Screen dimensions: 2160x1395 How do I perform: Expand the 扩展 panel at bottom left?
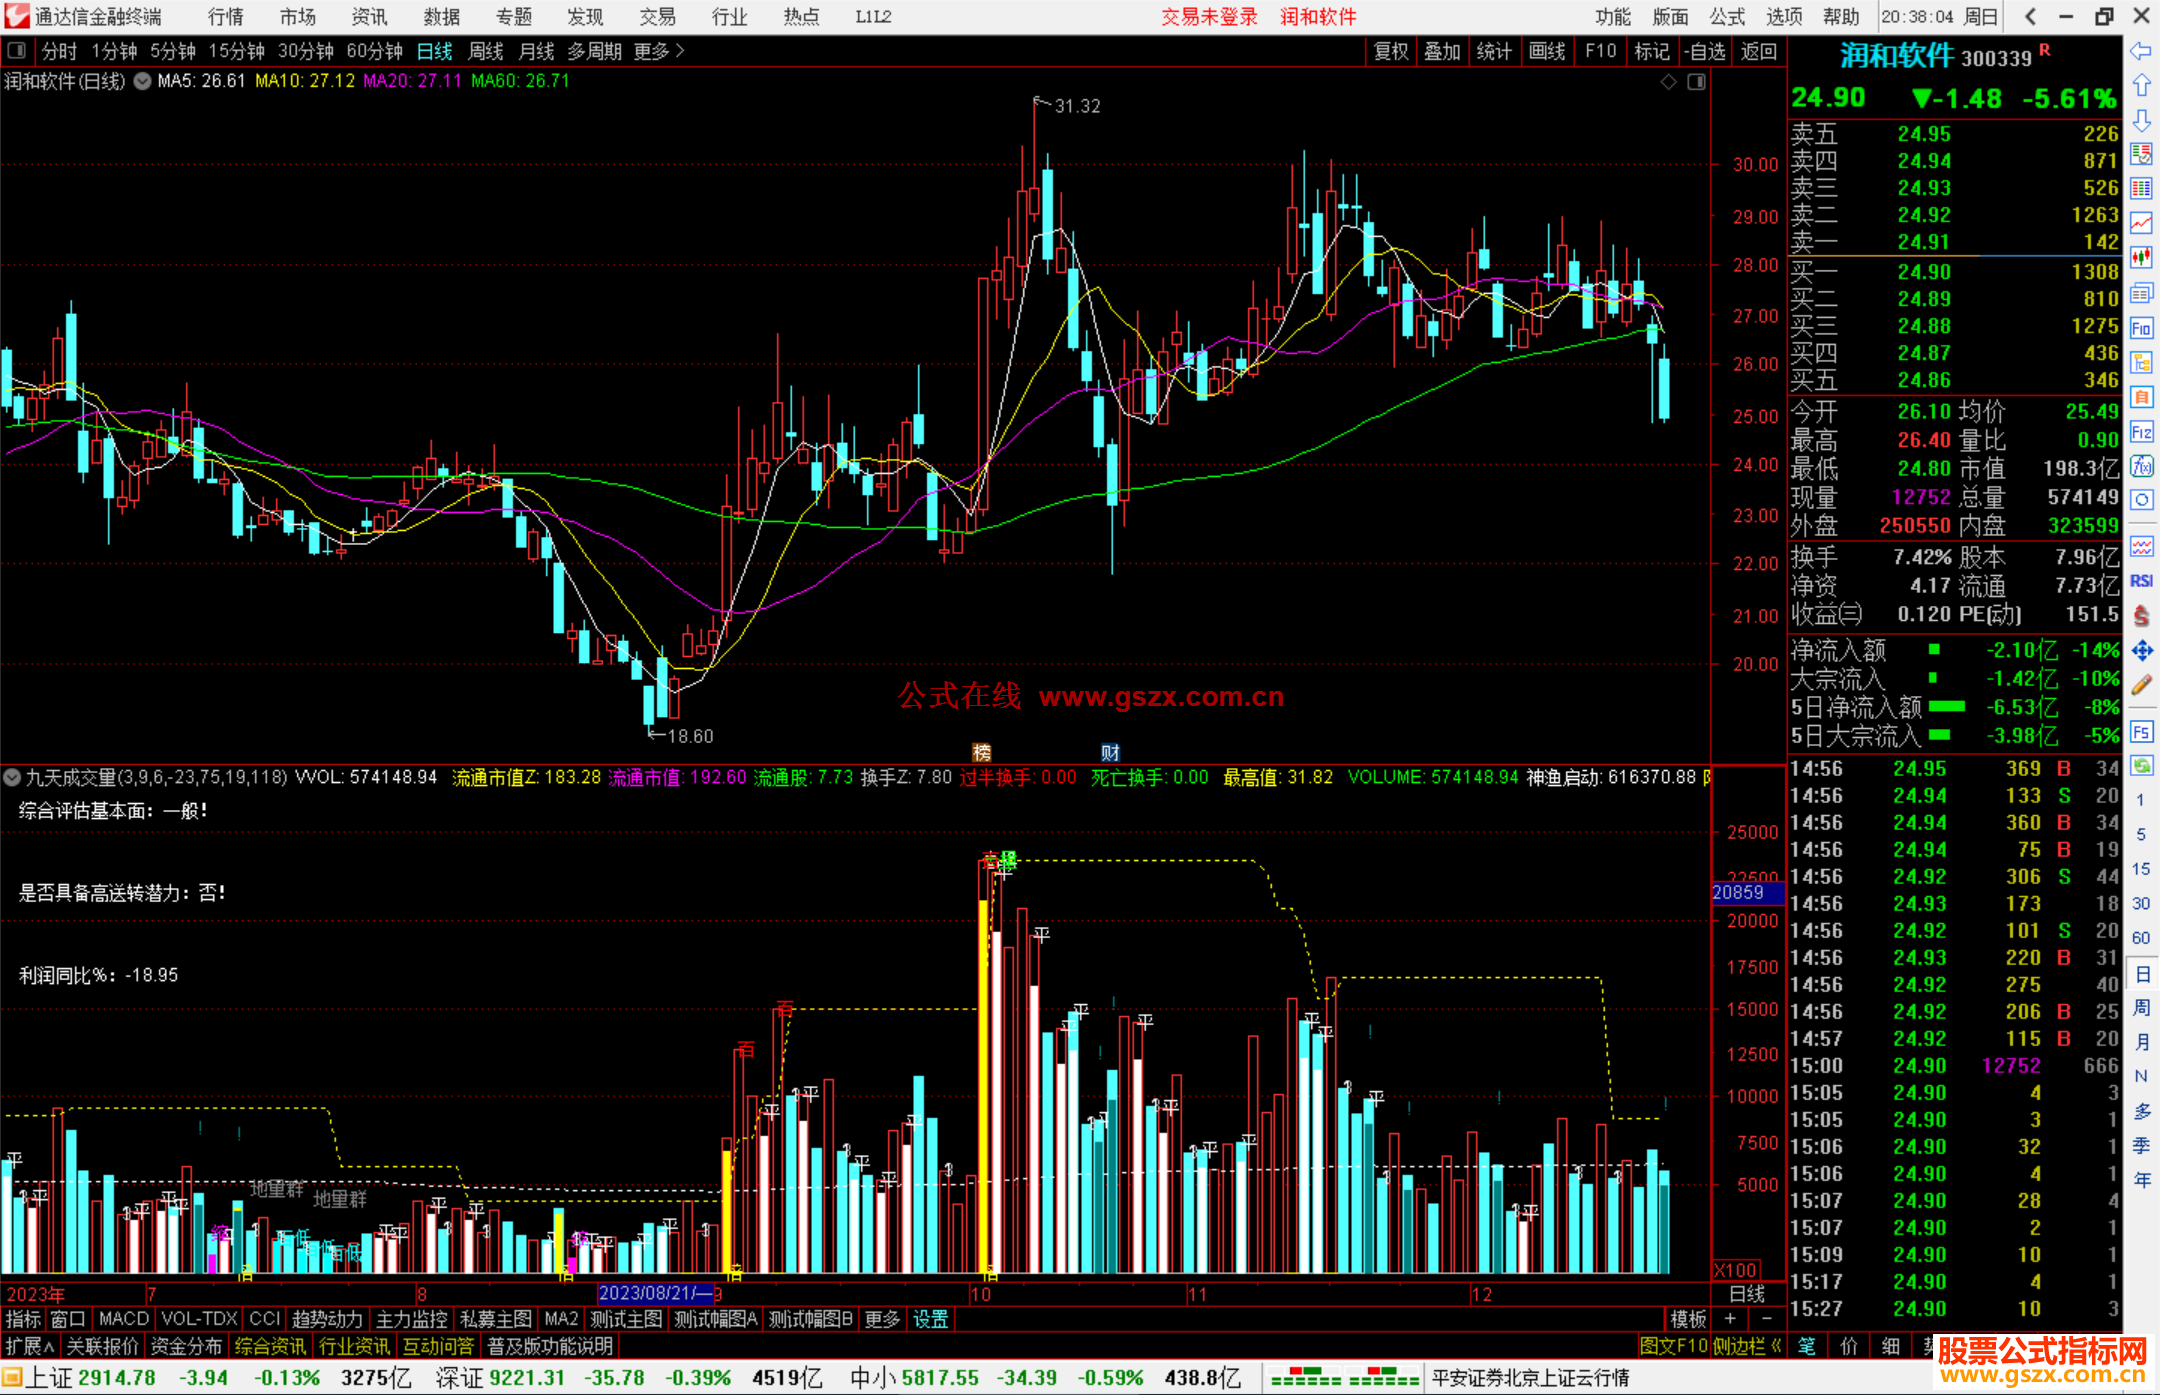point(30,1346)
